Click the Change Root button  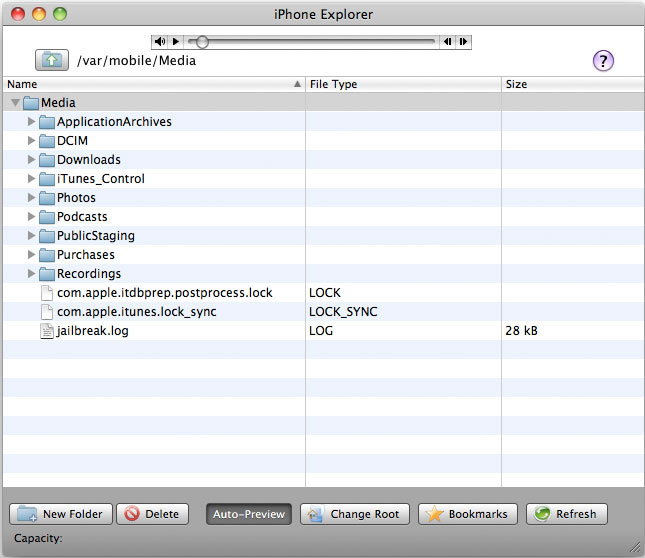[x=354, y=514]
